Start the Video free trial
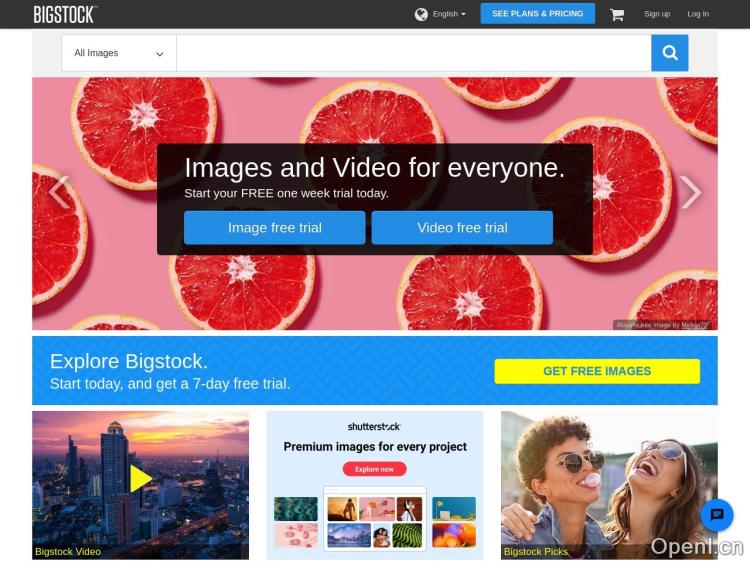Image resolution: width=750 pixels, height=562 pixels. click(x=462, y=228)
